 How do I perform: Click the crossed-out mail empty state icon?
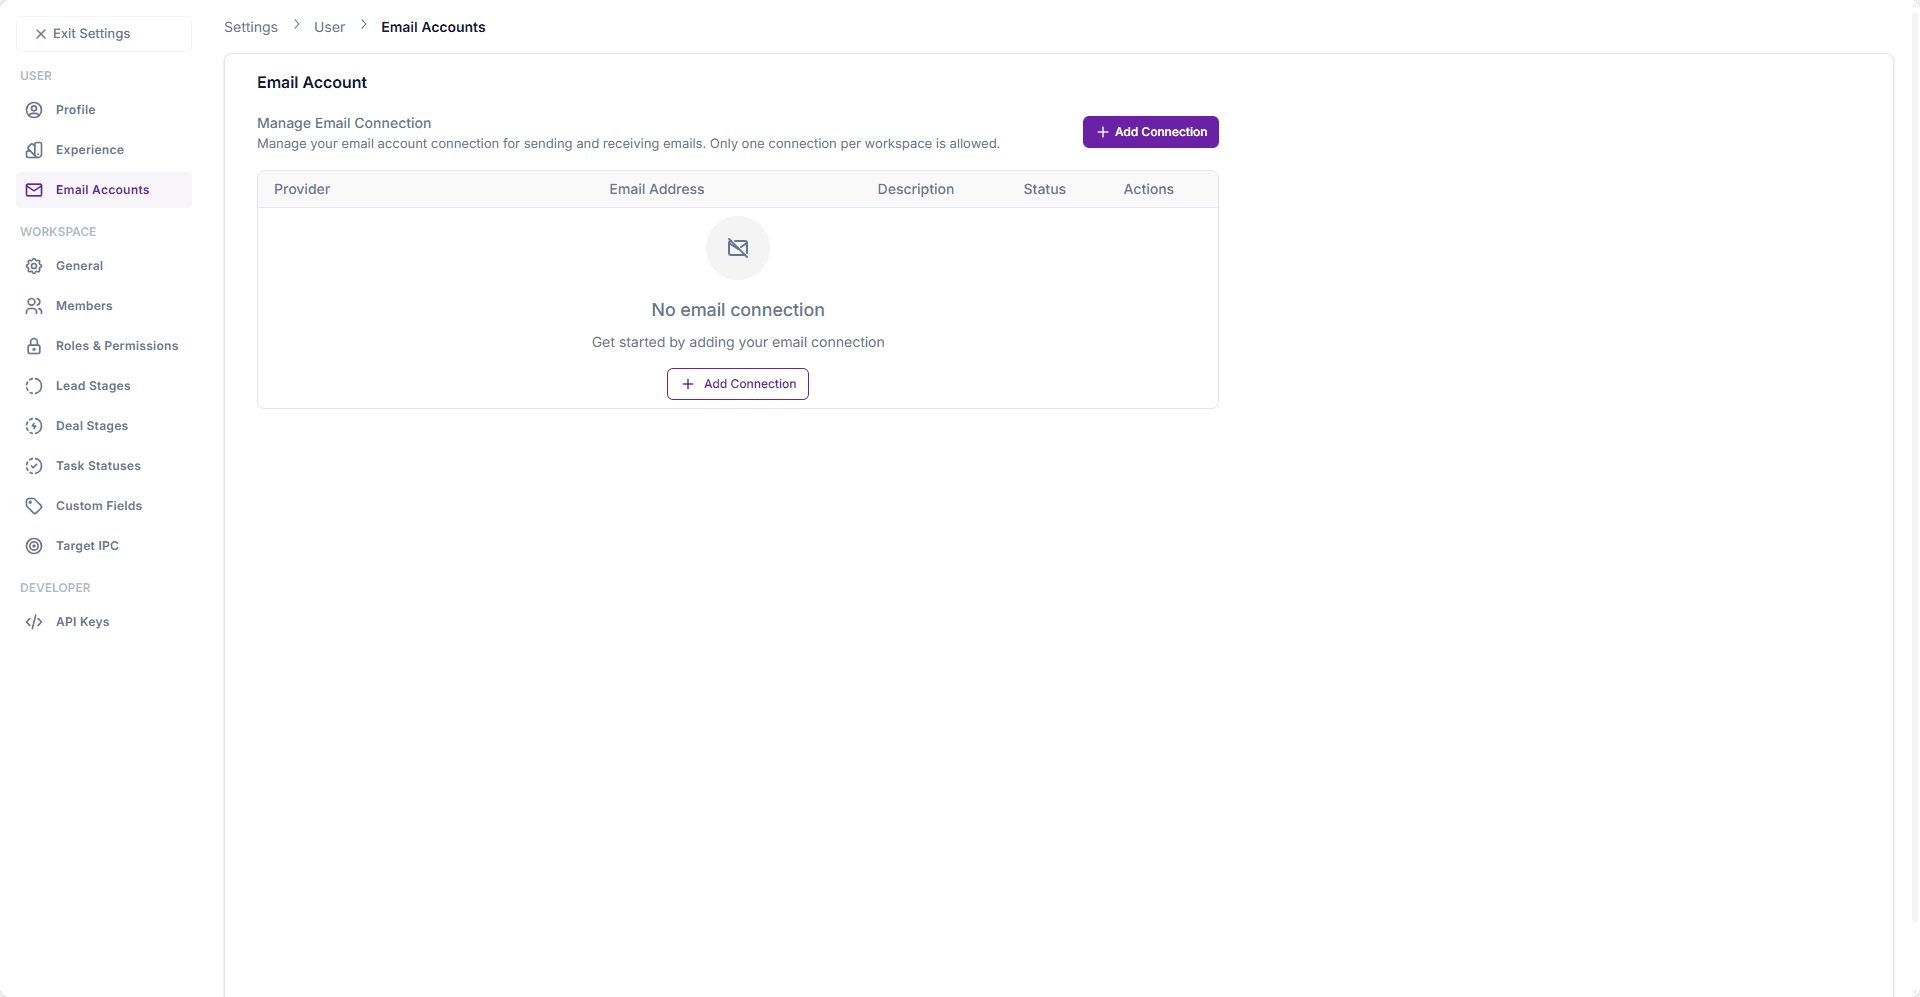pyautogui.click(x=738, y=248)
